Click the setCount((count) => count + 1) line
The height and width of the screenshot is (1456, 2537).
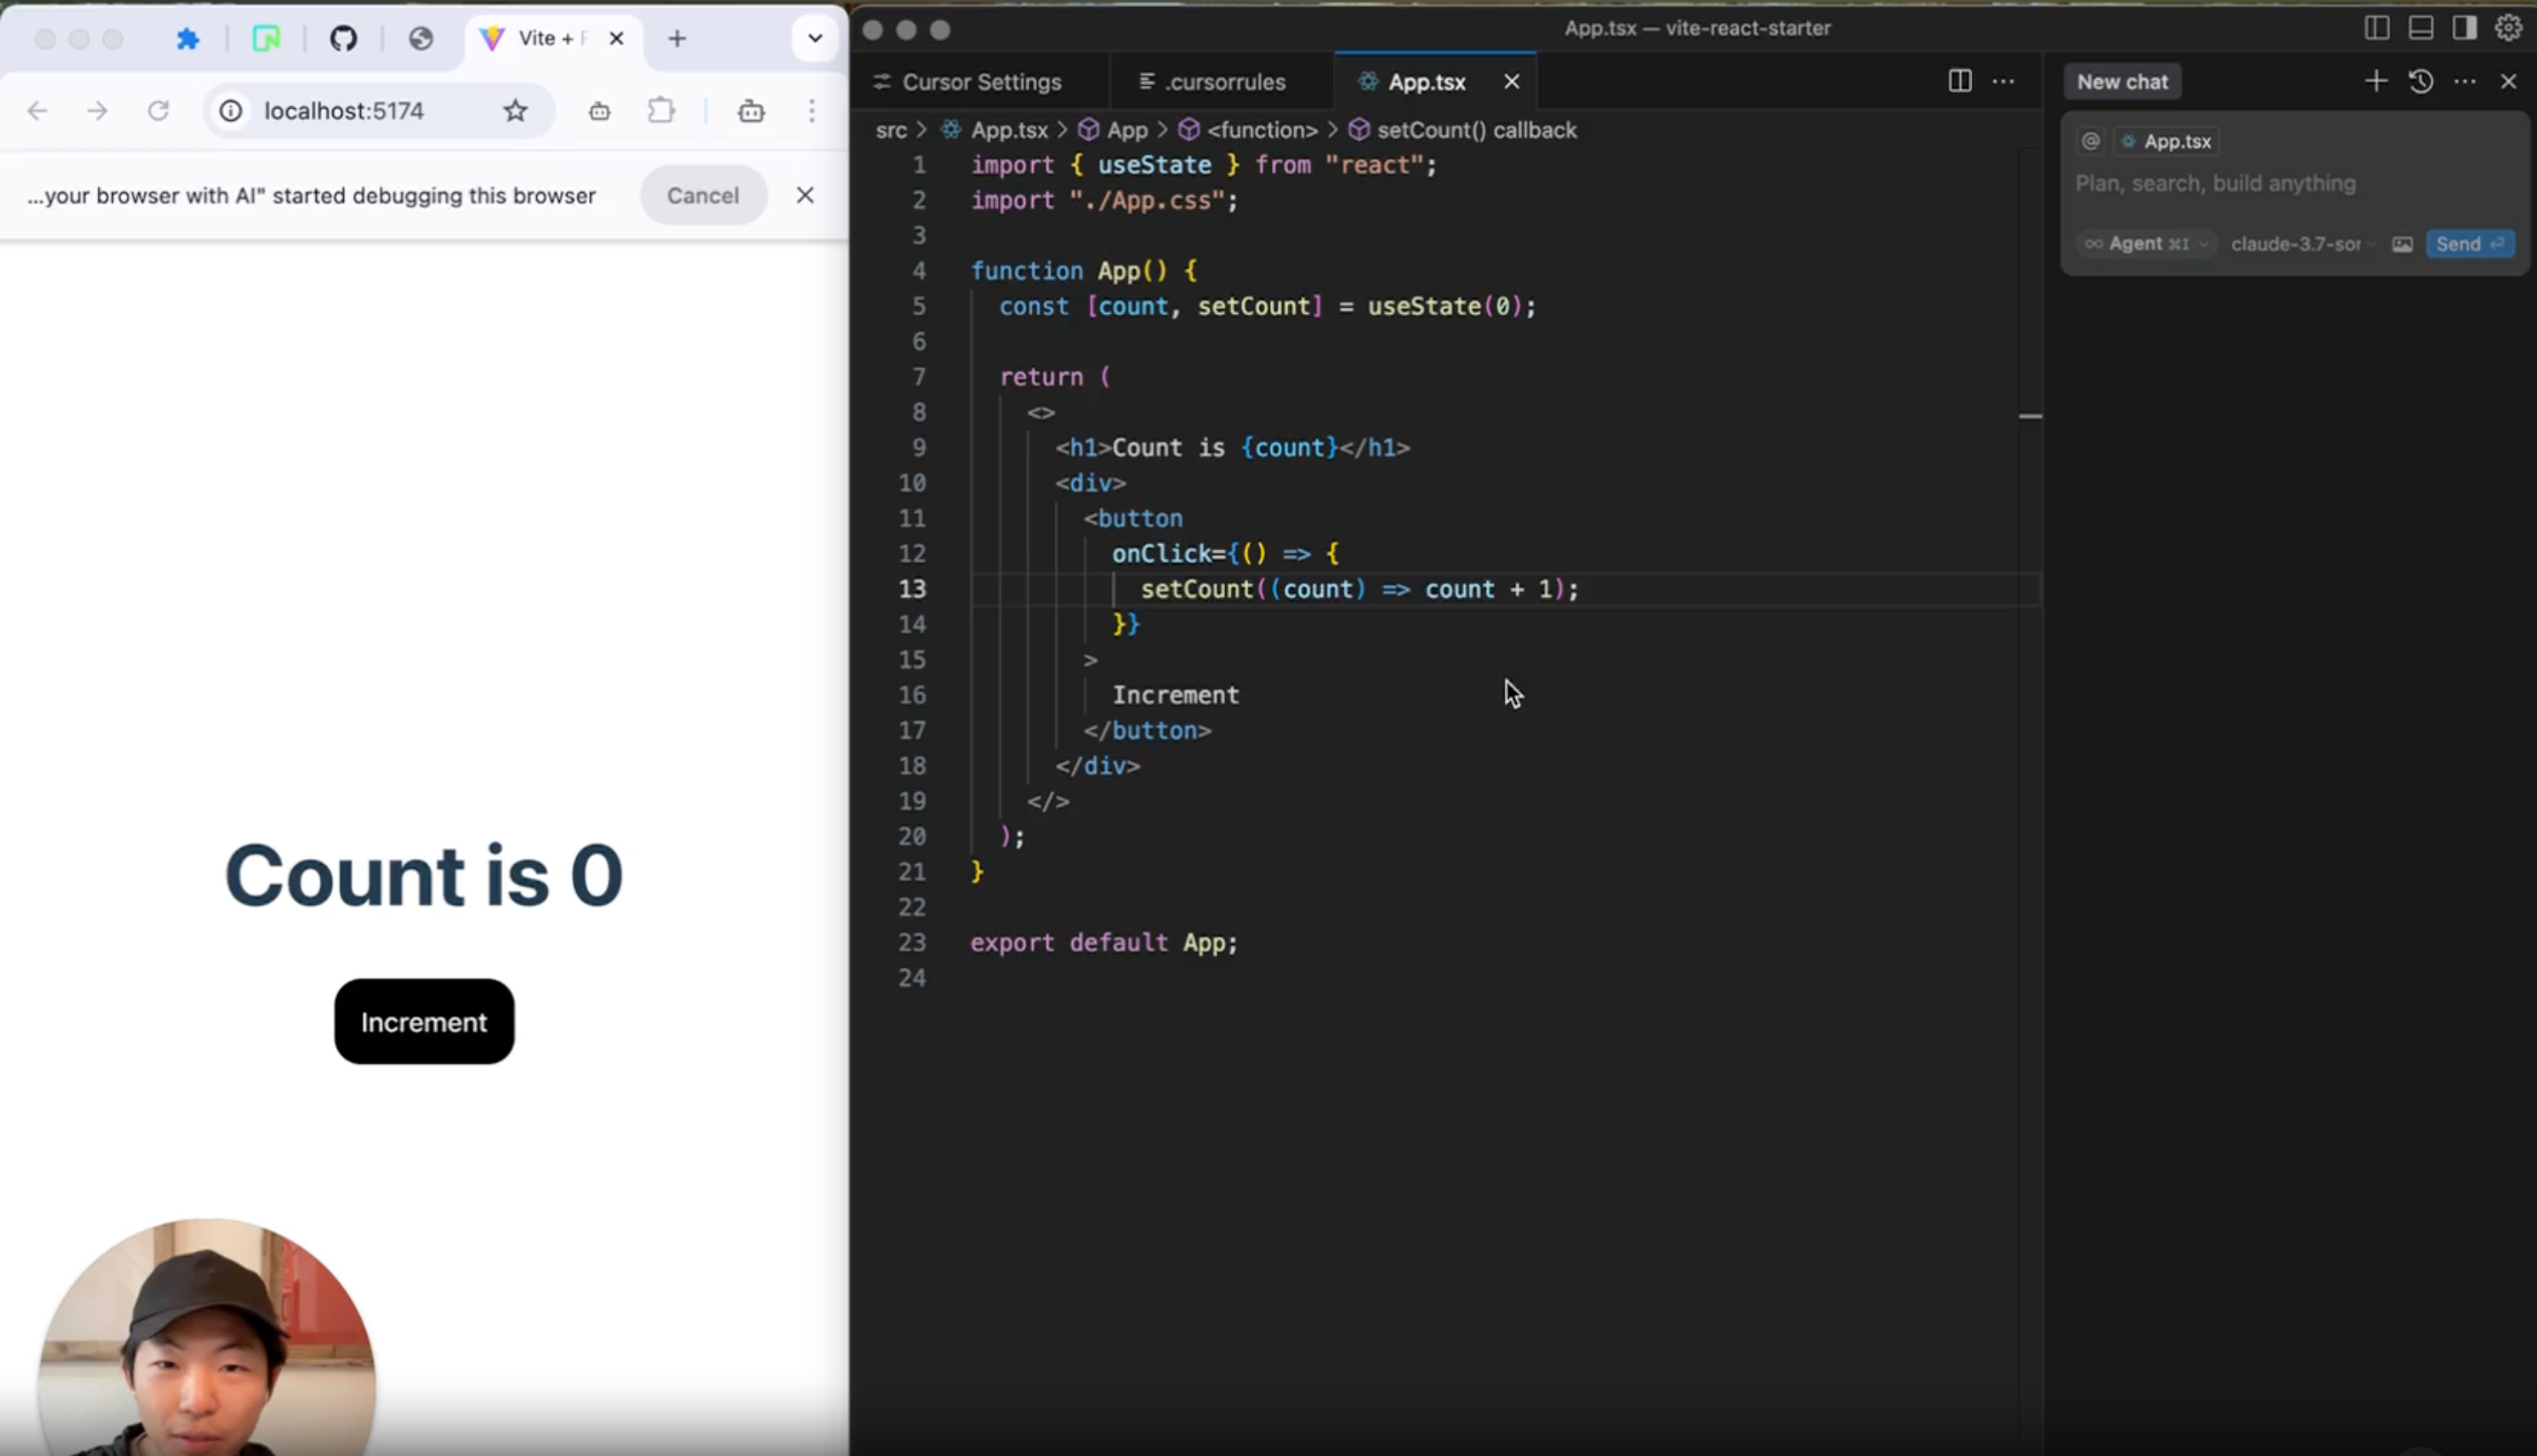click(x=1359, y=589)
